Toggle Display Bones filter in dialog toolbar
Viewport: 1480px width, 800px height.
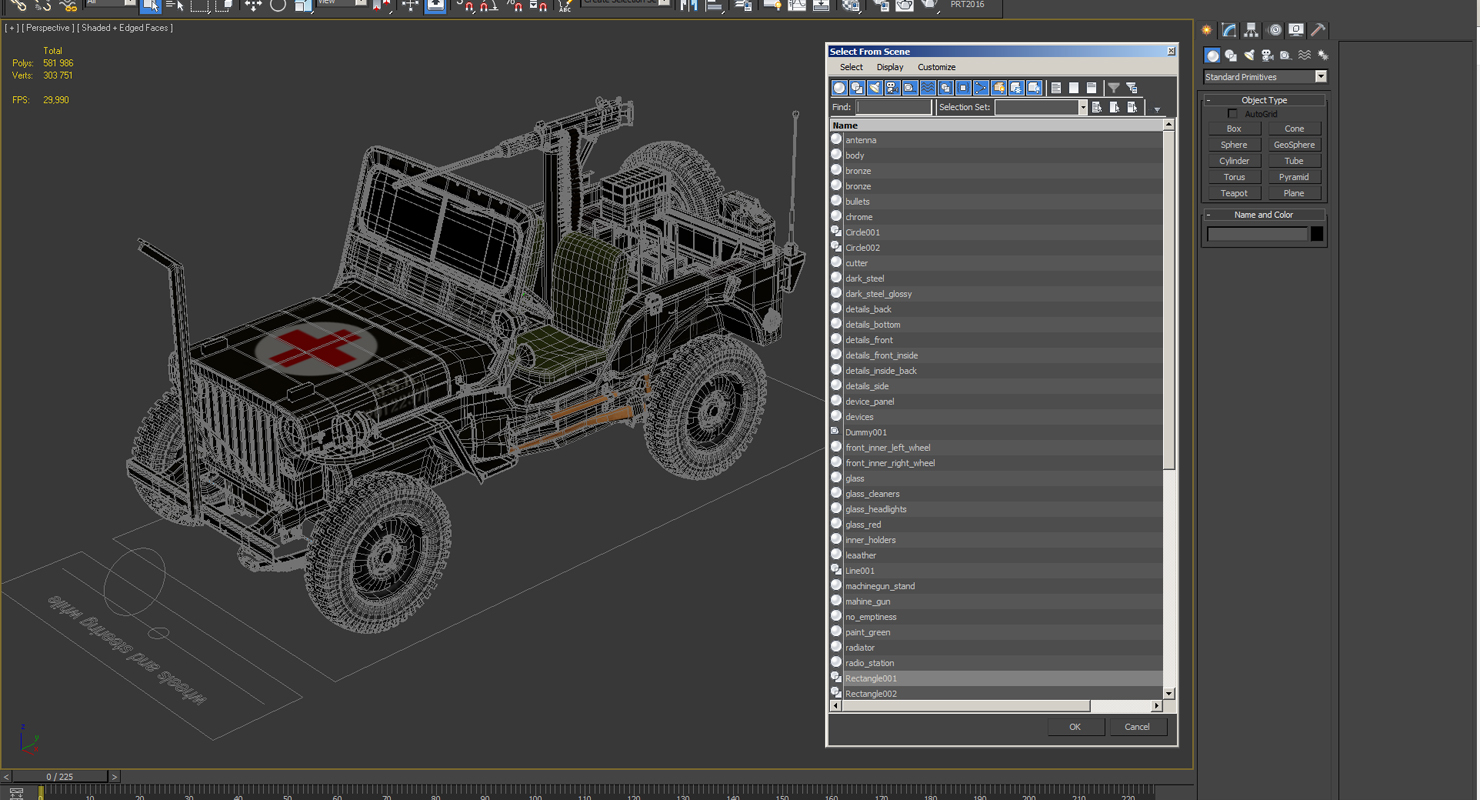click(x=981, y=88)
